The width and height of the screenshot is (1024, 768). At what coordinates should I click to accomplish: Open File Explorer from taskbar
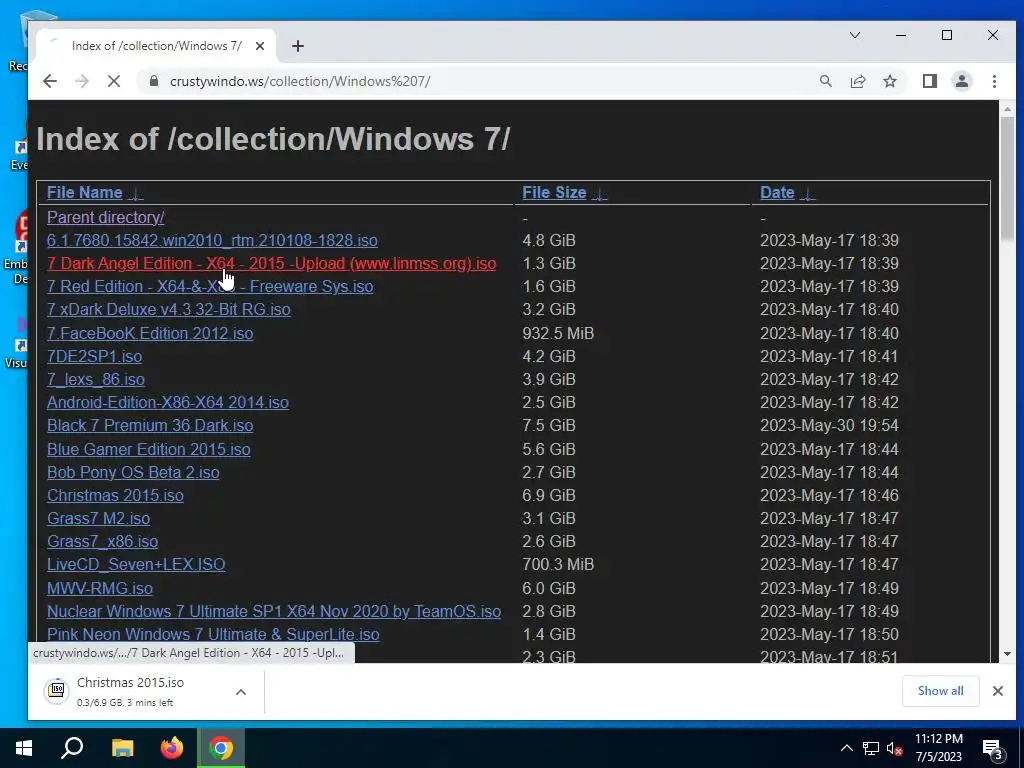click(122, 748)
